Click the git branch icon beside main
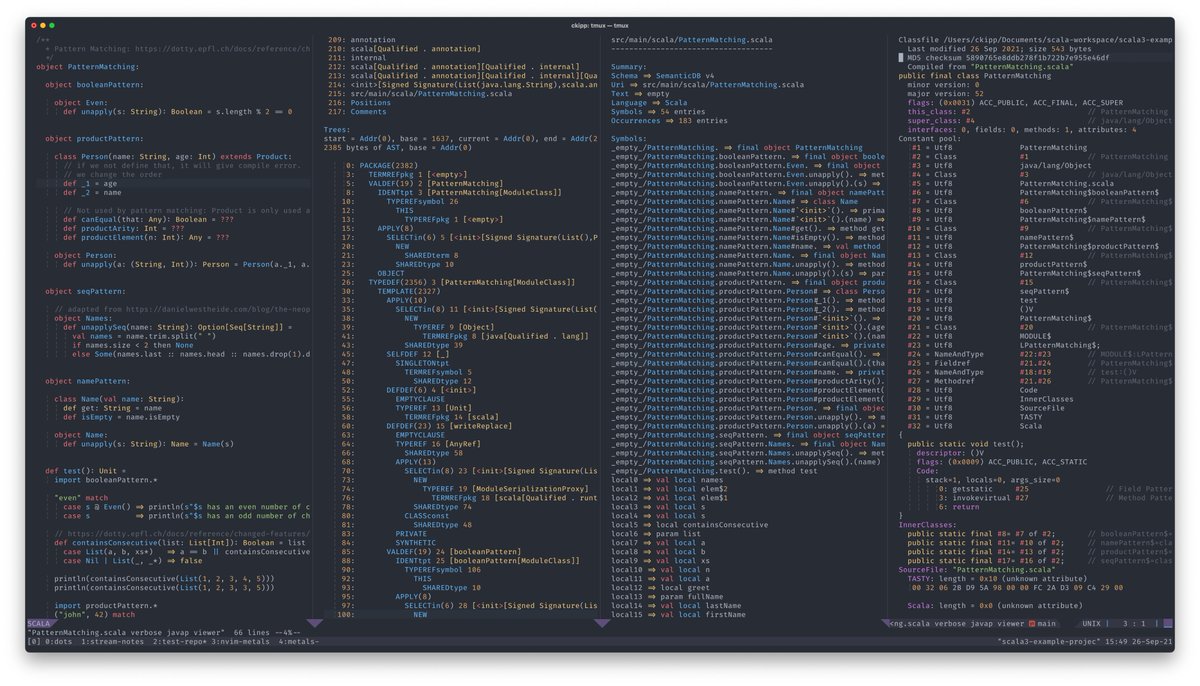 coord(1031,623)
